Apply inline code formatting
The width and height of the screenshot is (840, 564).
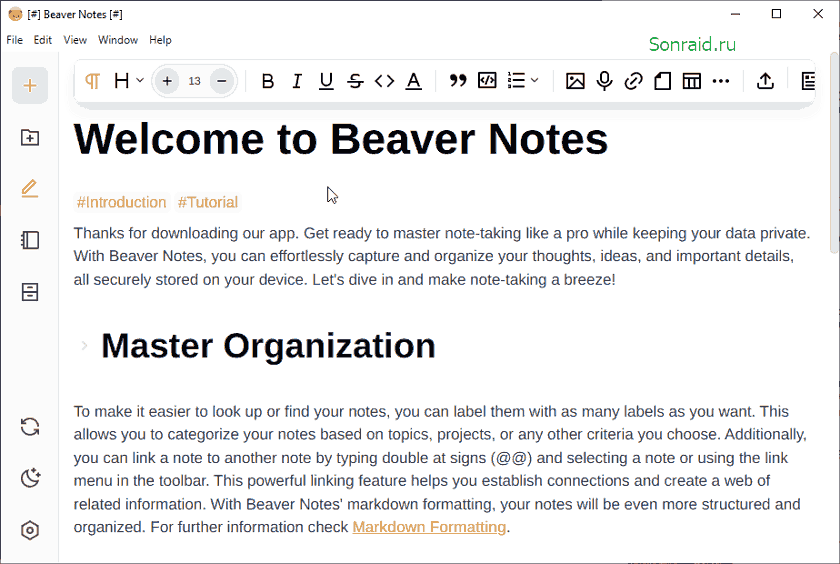click(x=385, y=81)
